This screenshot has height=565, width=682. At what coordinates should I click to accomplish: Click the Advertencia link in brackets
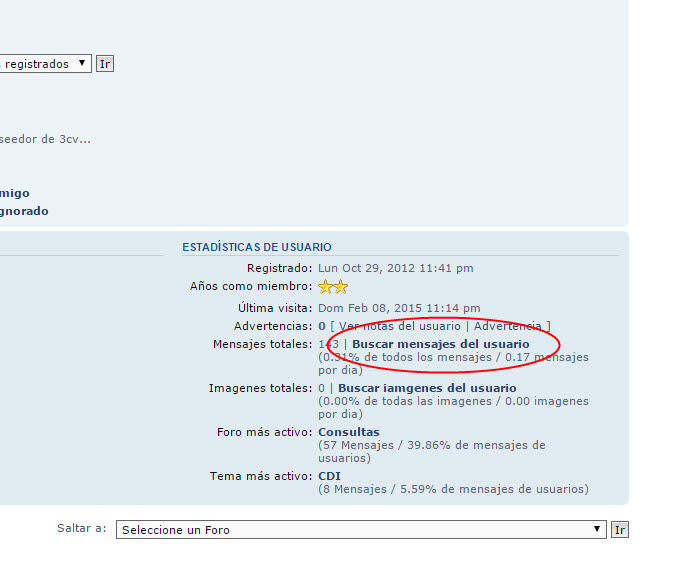tap(507, 326)
